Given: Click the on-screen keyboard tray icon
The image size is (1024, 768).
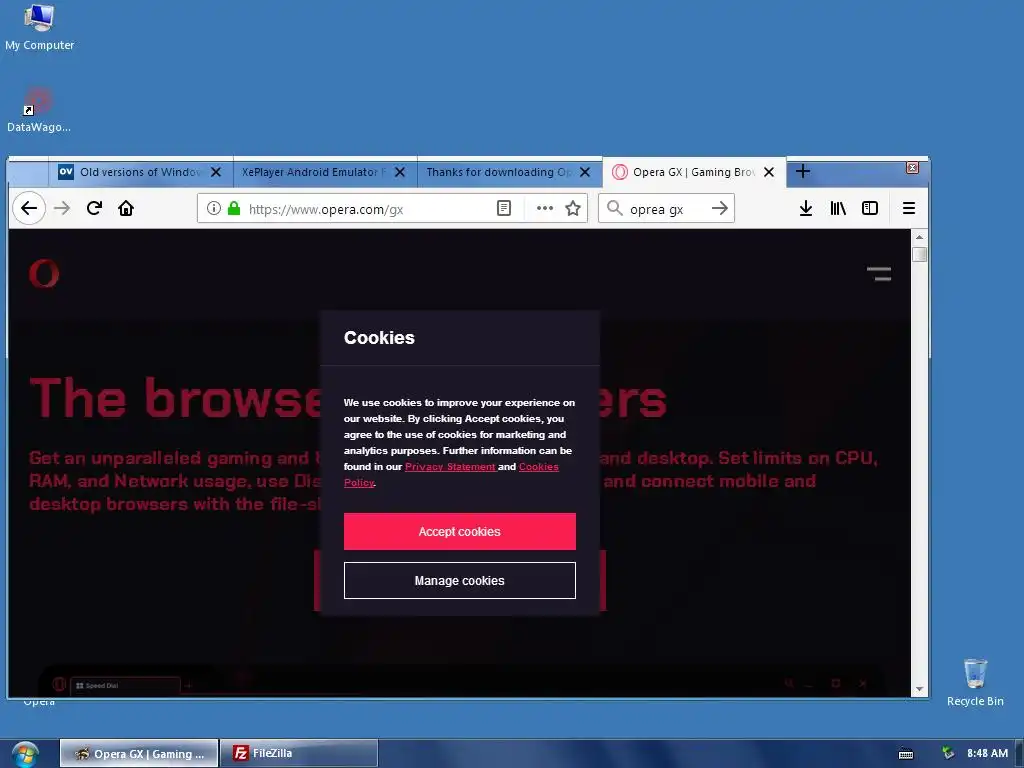Looking at the screenshot, I should (906, 754).
